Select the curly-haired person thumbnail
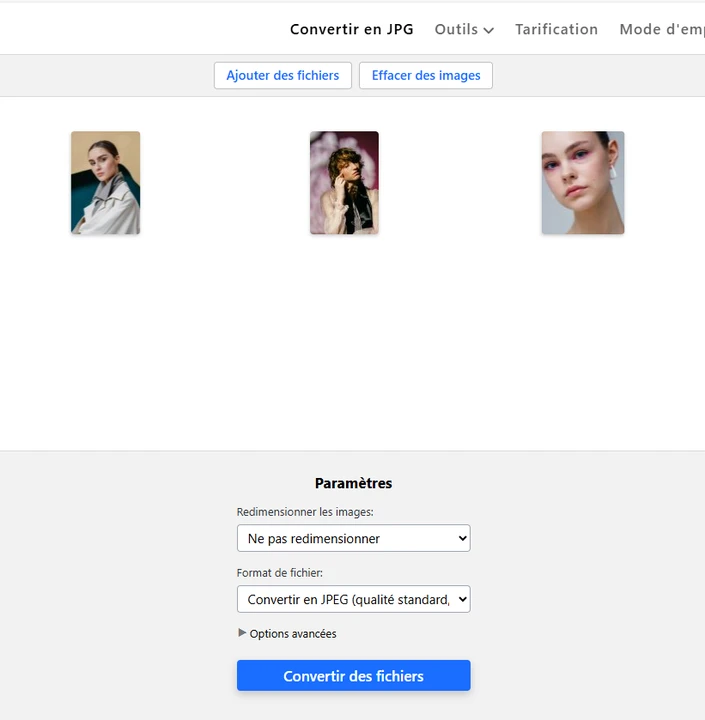This screenshot has height=720, width=705. click(x=344, y=183)
